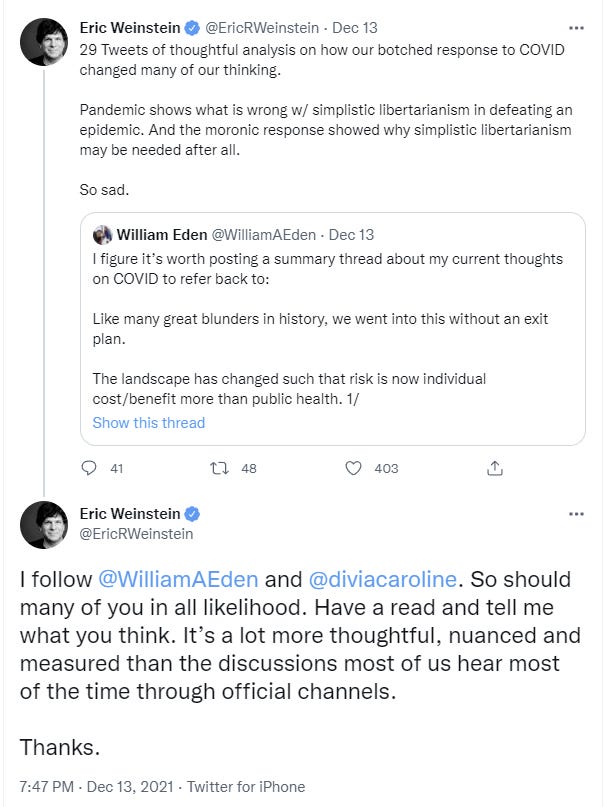Viewport: 605px width, 807px height.
Task: Open Eric Weinstein's avatar on the top tweet
Action: [44, 44]
